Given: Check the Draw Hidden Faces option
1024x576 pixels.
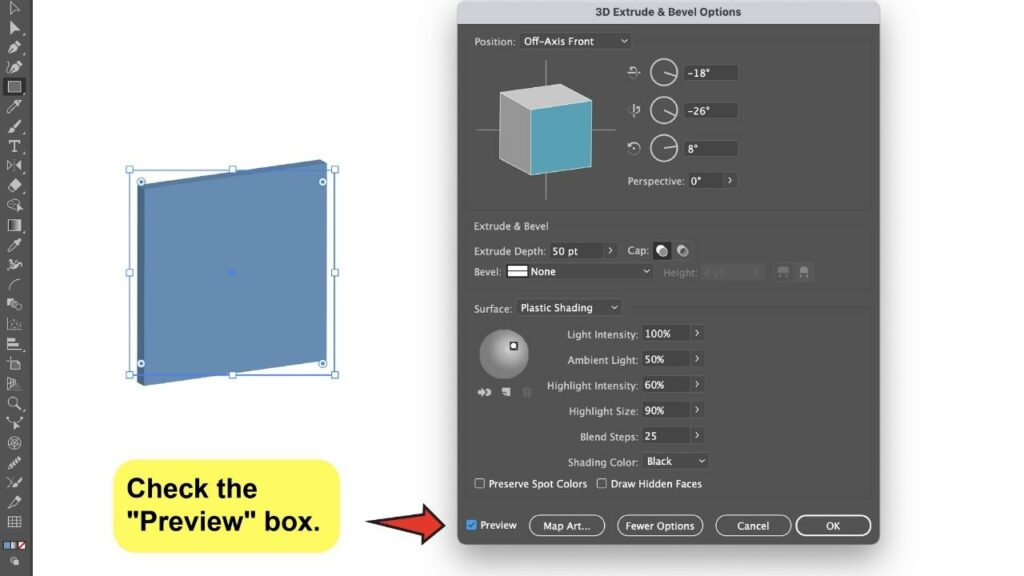Looking at the screenshot, I should pos(601,484).
